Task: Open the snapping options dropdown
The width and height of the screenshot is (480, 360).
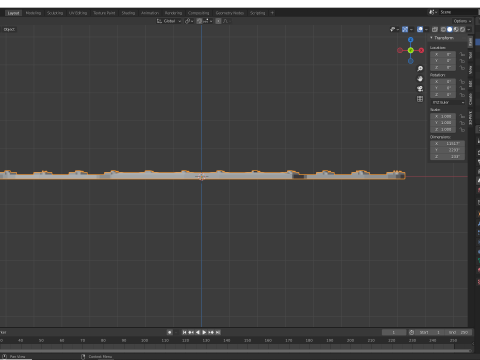Action: 208,21
